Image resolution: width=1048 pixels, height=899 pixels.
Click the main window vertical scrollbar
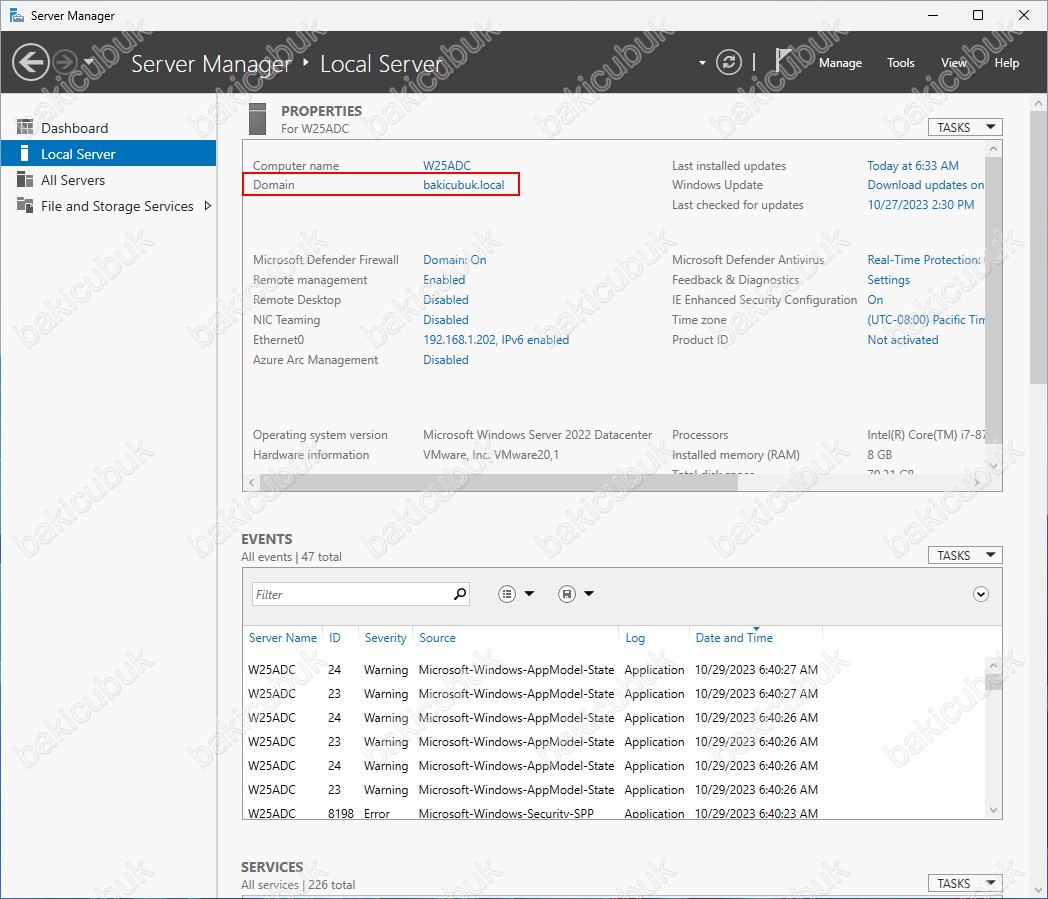tap(1039, 247)
